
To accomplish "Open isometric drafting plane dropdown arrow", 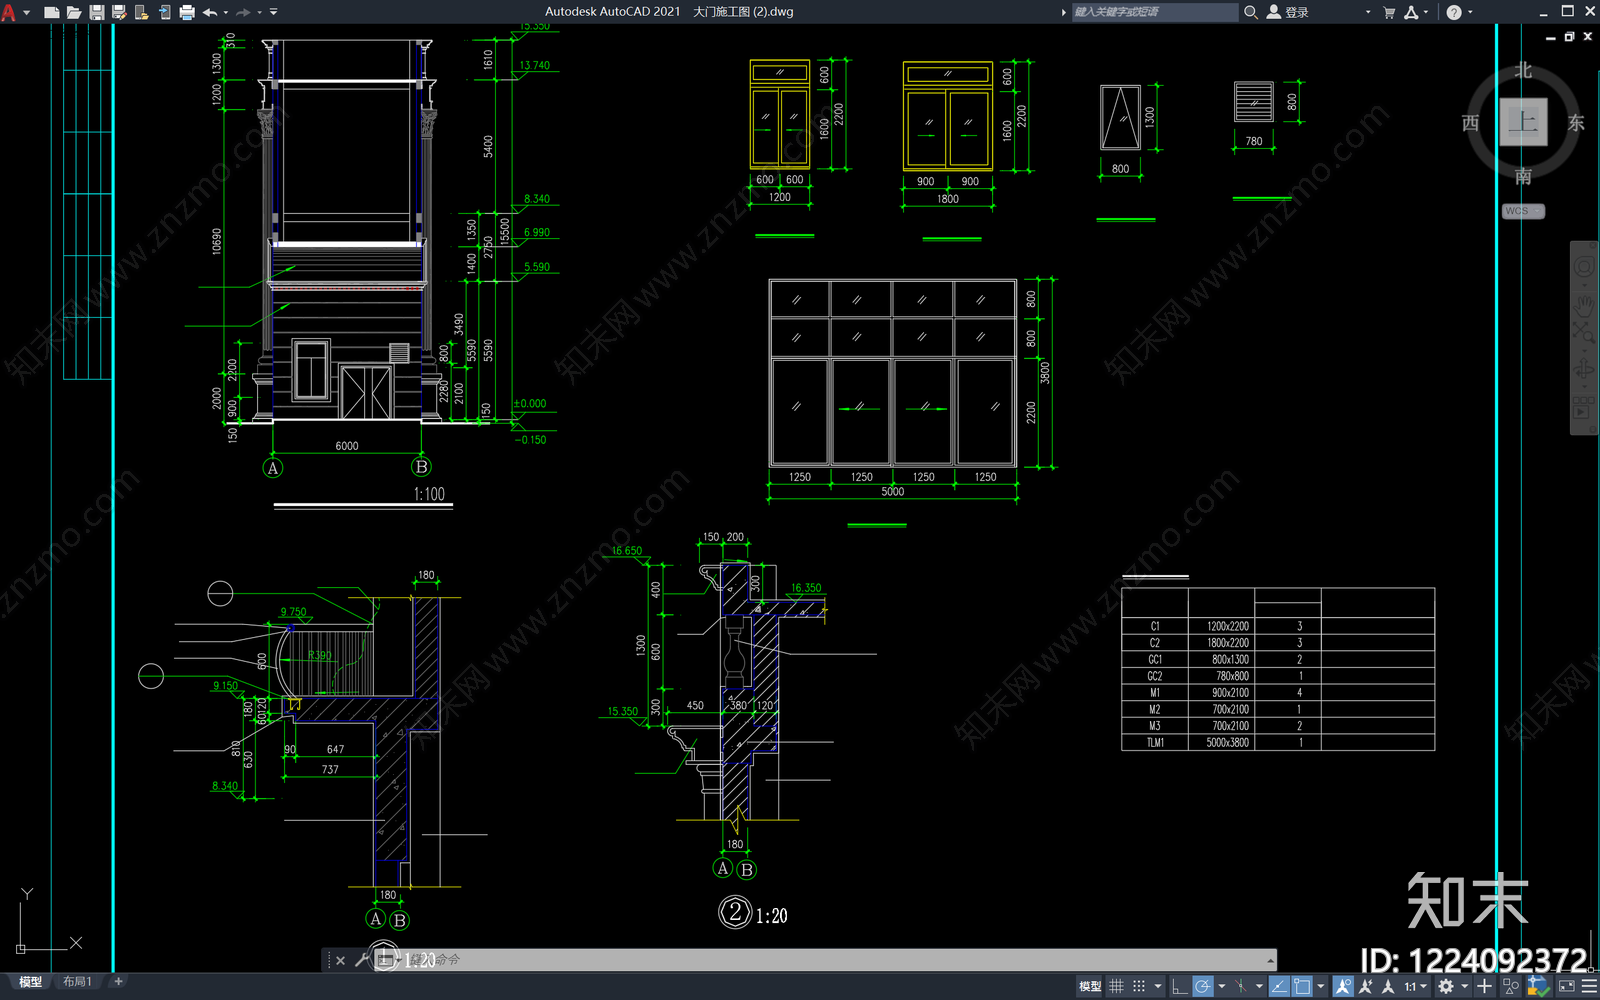I will (1259, 986).
